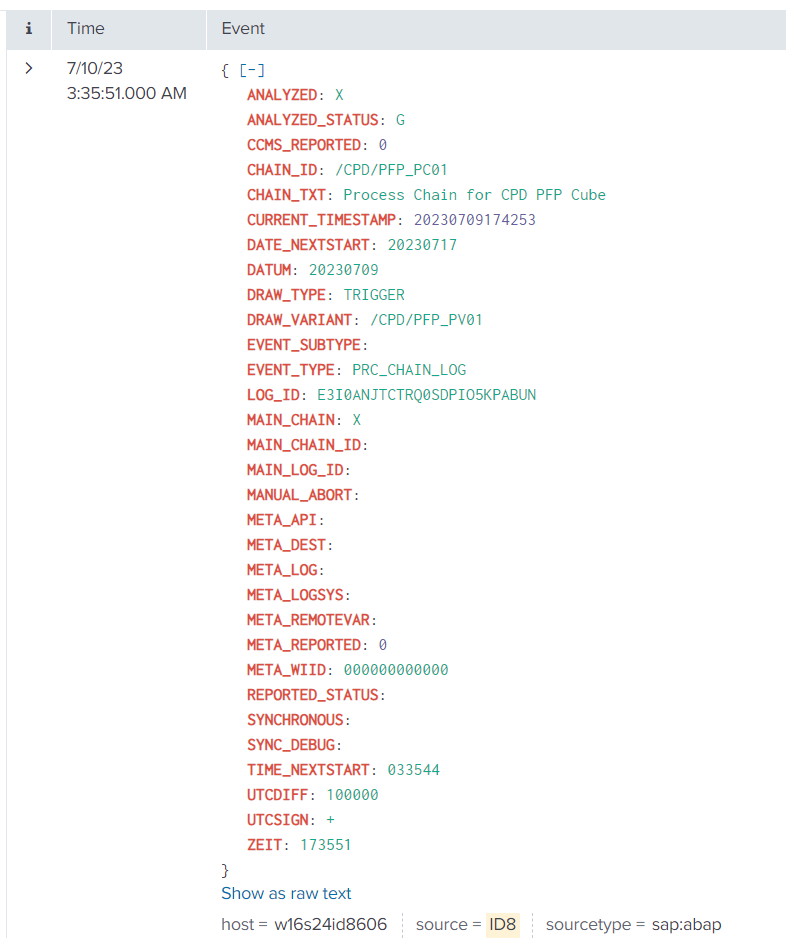This screenshot has height=938, width=786.
Task: Click the info 'i' column header
Action: click(28, 29)
